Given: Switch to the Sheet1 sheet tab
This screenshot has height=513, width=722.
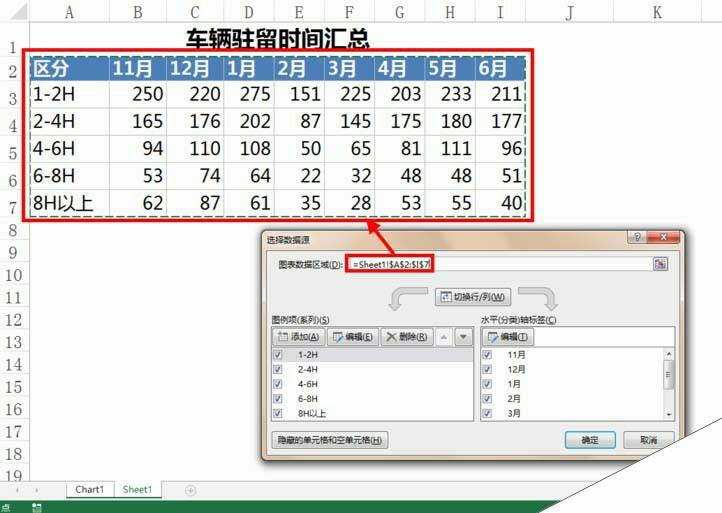Looking at the screenshot, I should [x=137, y=490].
